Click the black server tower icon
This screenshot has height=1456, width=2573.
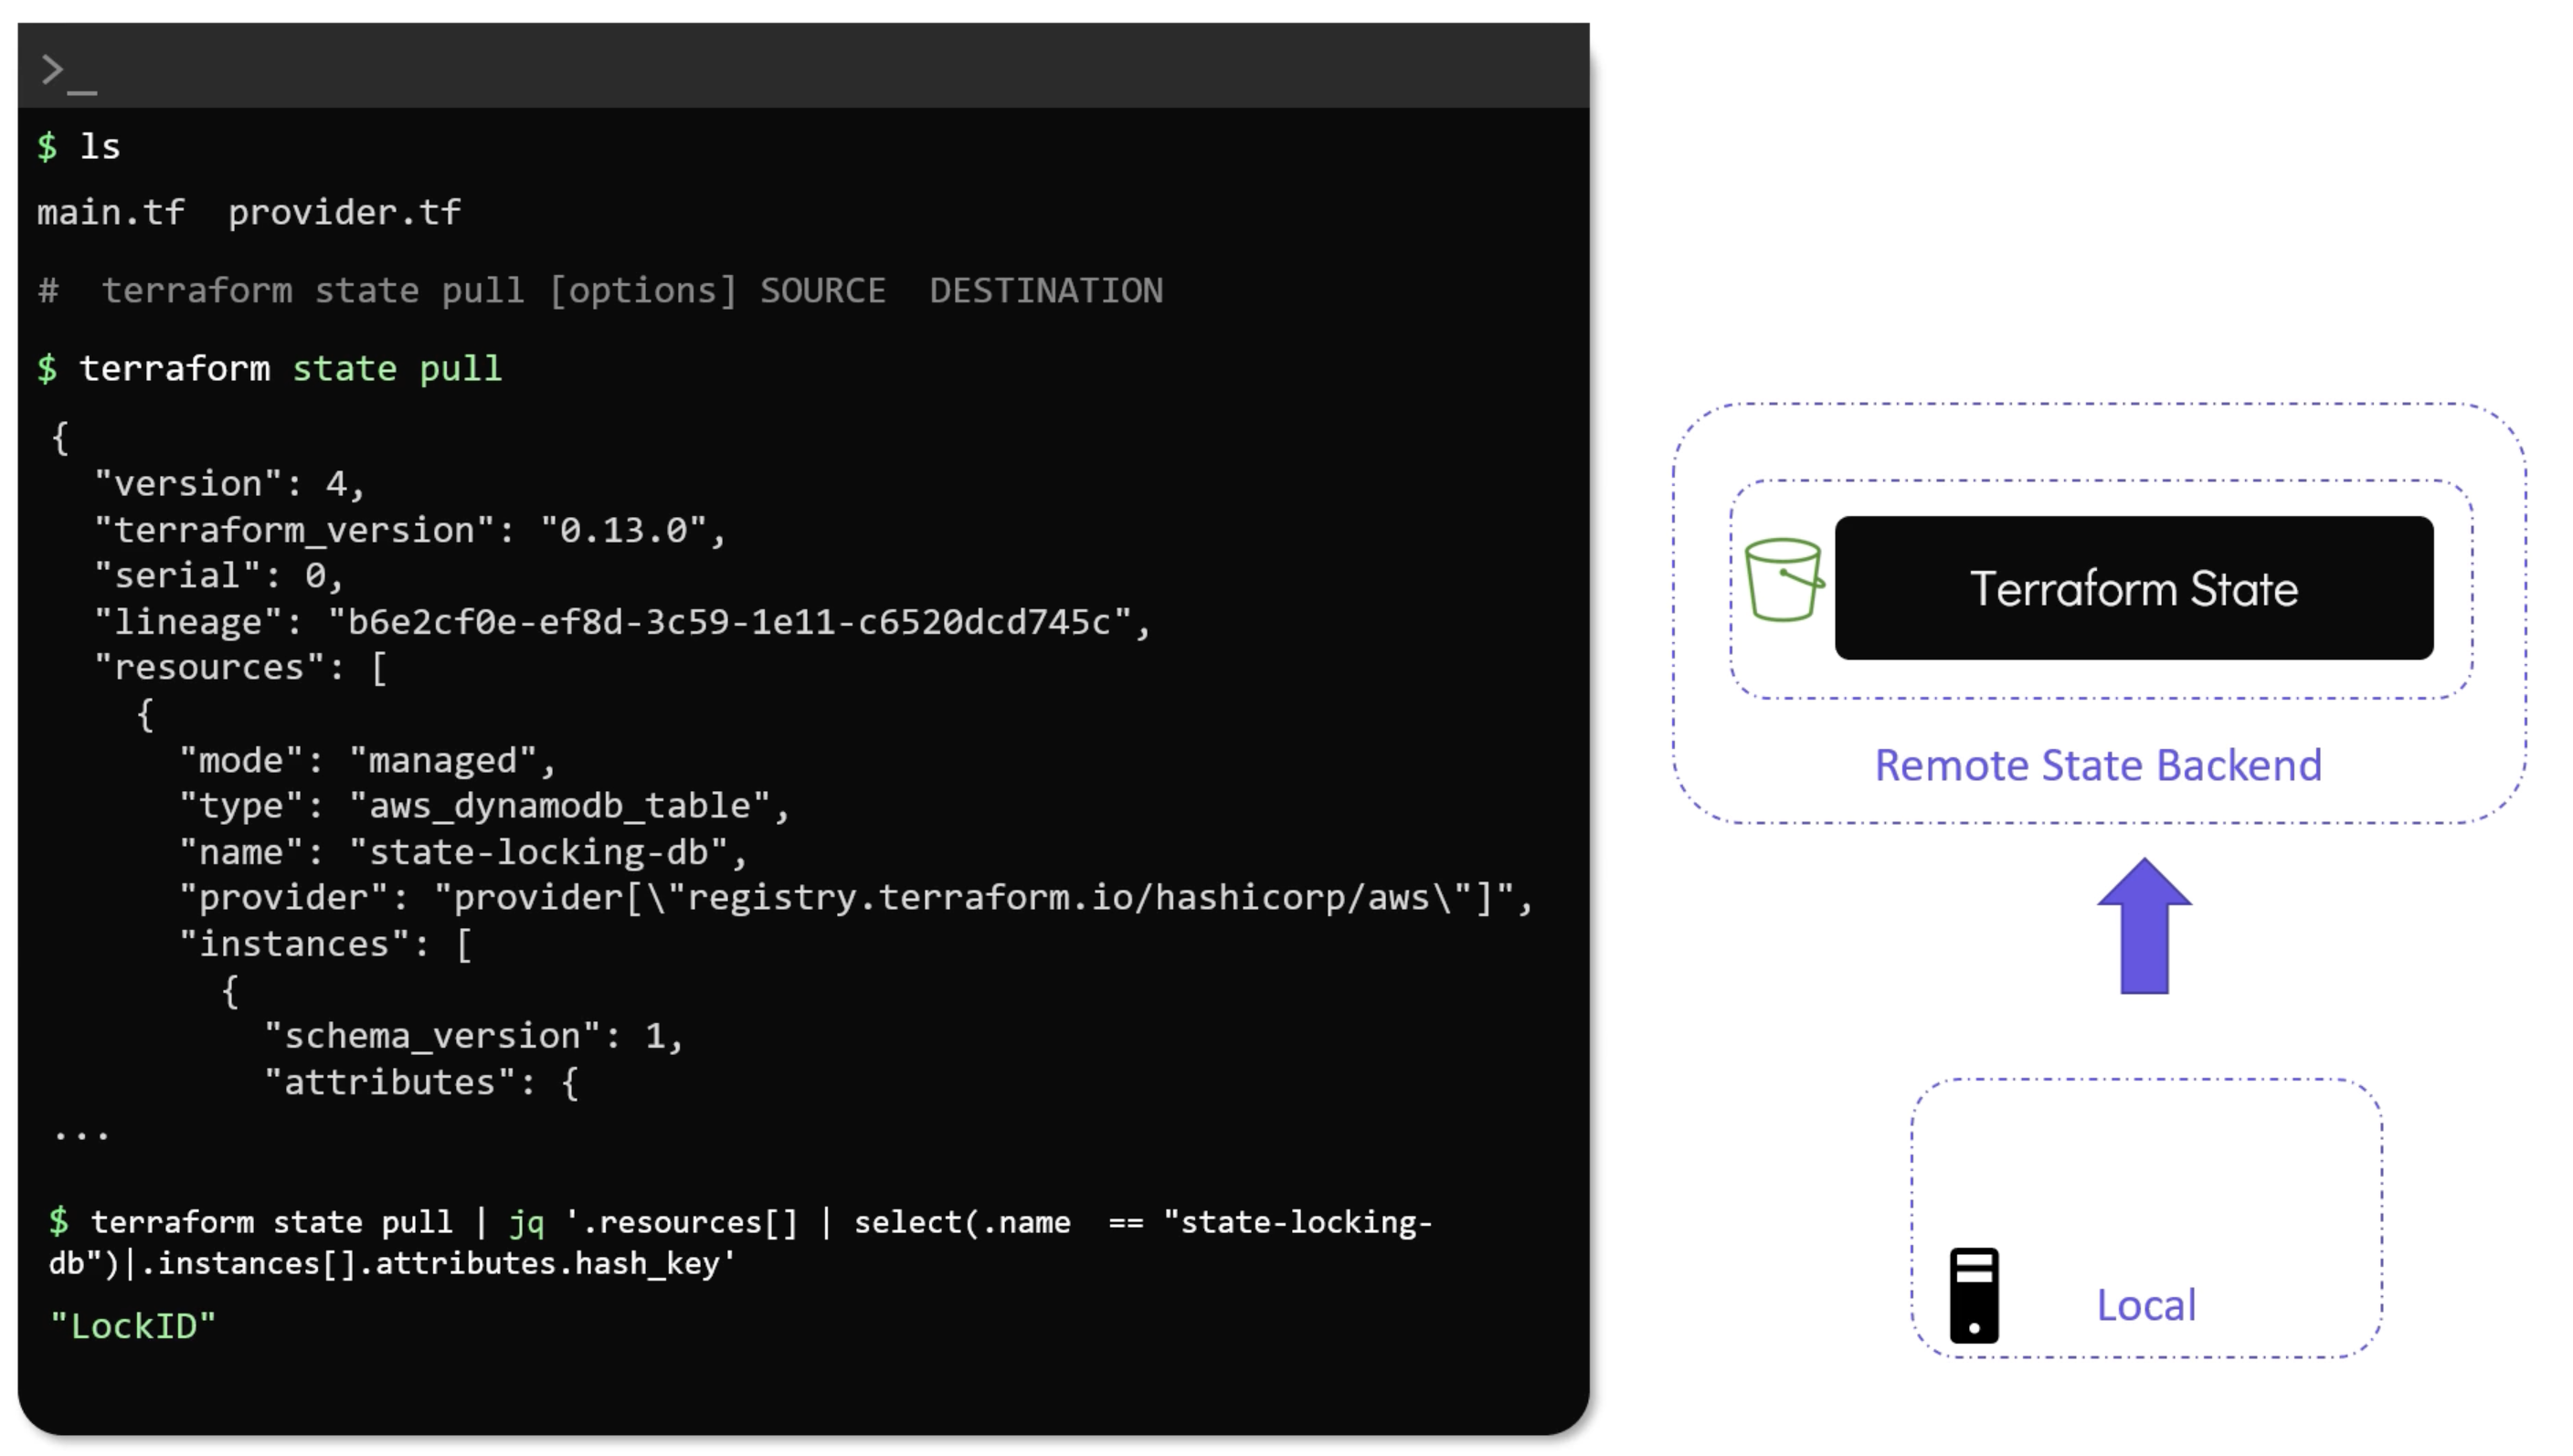(x=1974, y=1295)
